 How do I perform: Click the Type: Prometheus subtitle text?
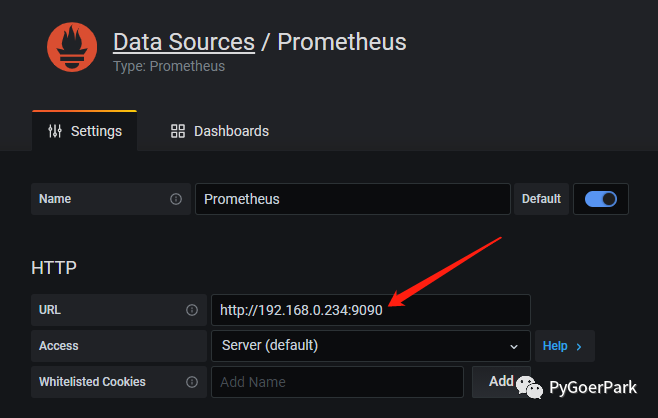[x=168, y=66]
